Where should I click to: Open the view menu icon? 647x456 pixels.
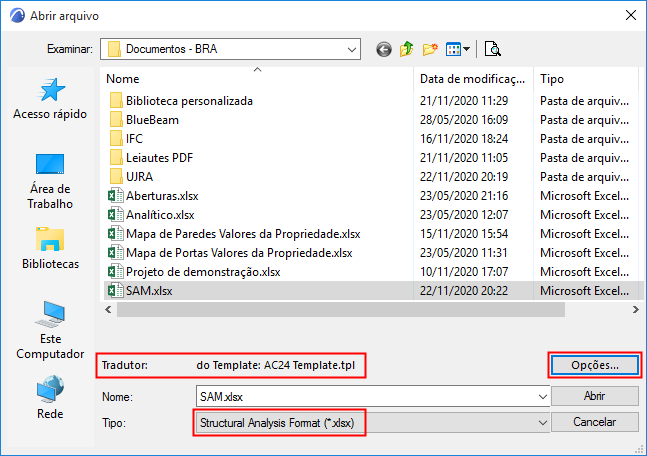(x=458, y=50)
